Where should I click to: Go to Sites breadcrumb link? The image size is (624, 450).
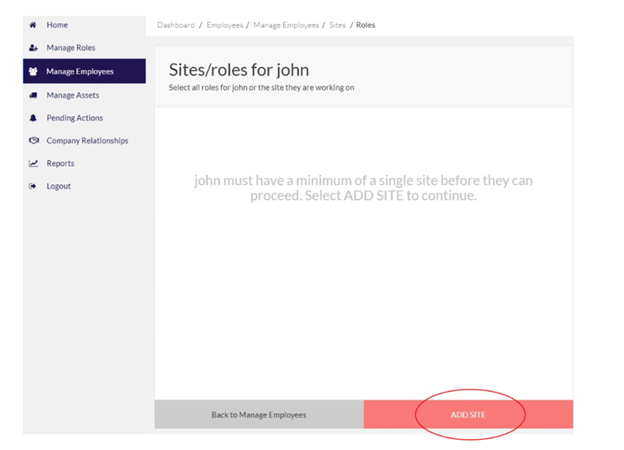coord(337,25)
